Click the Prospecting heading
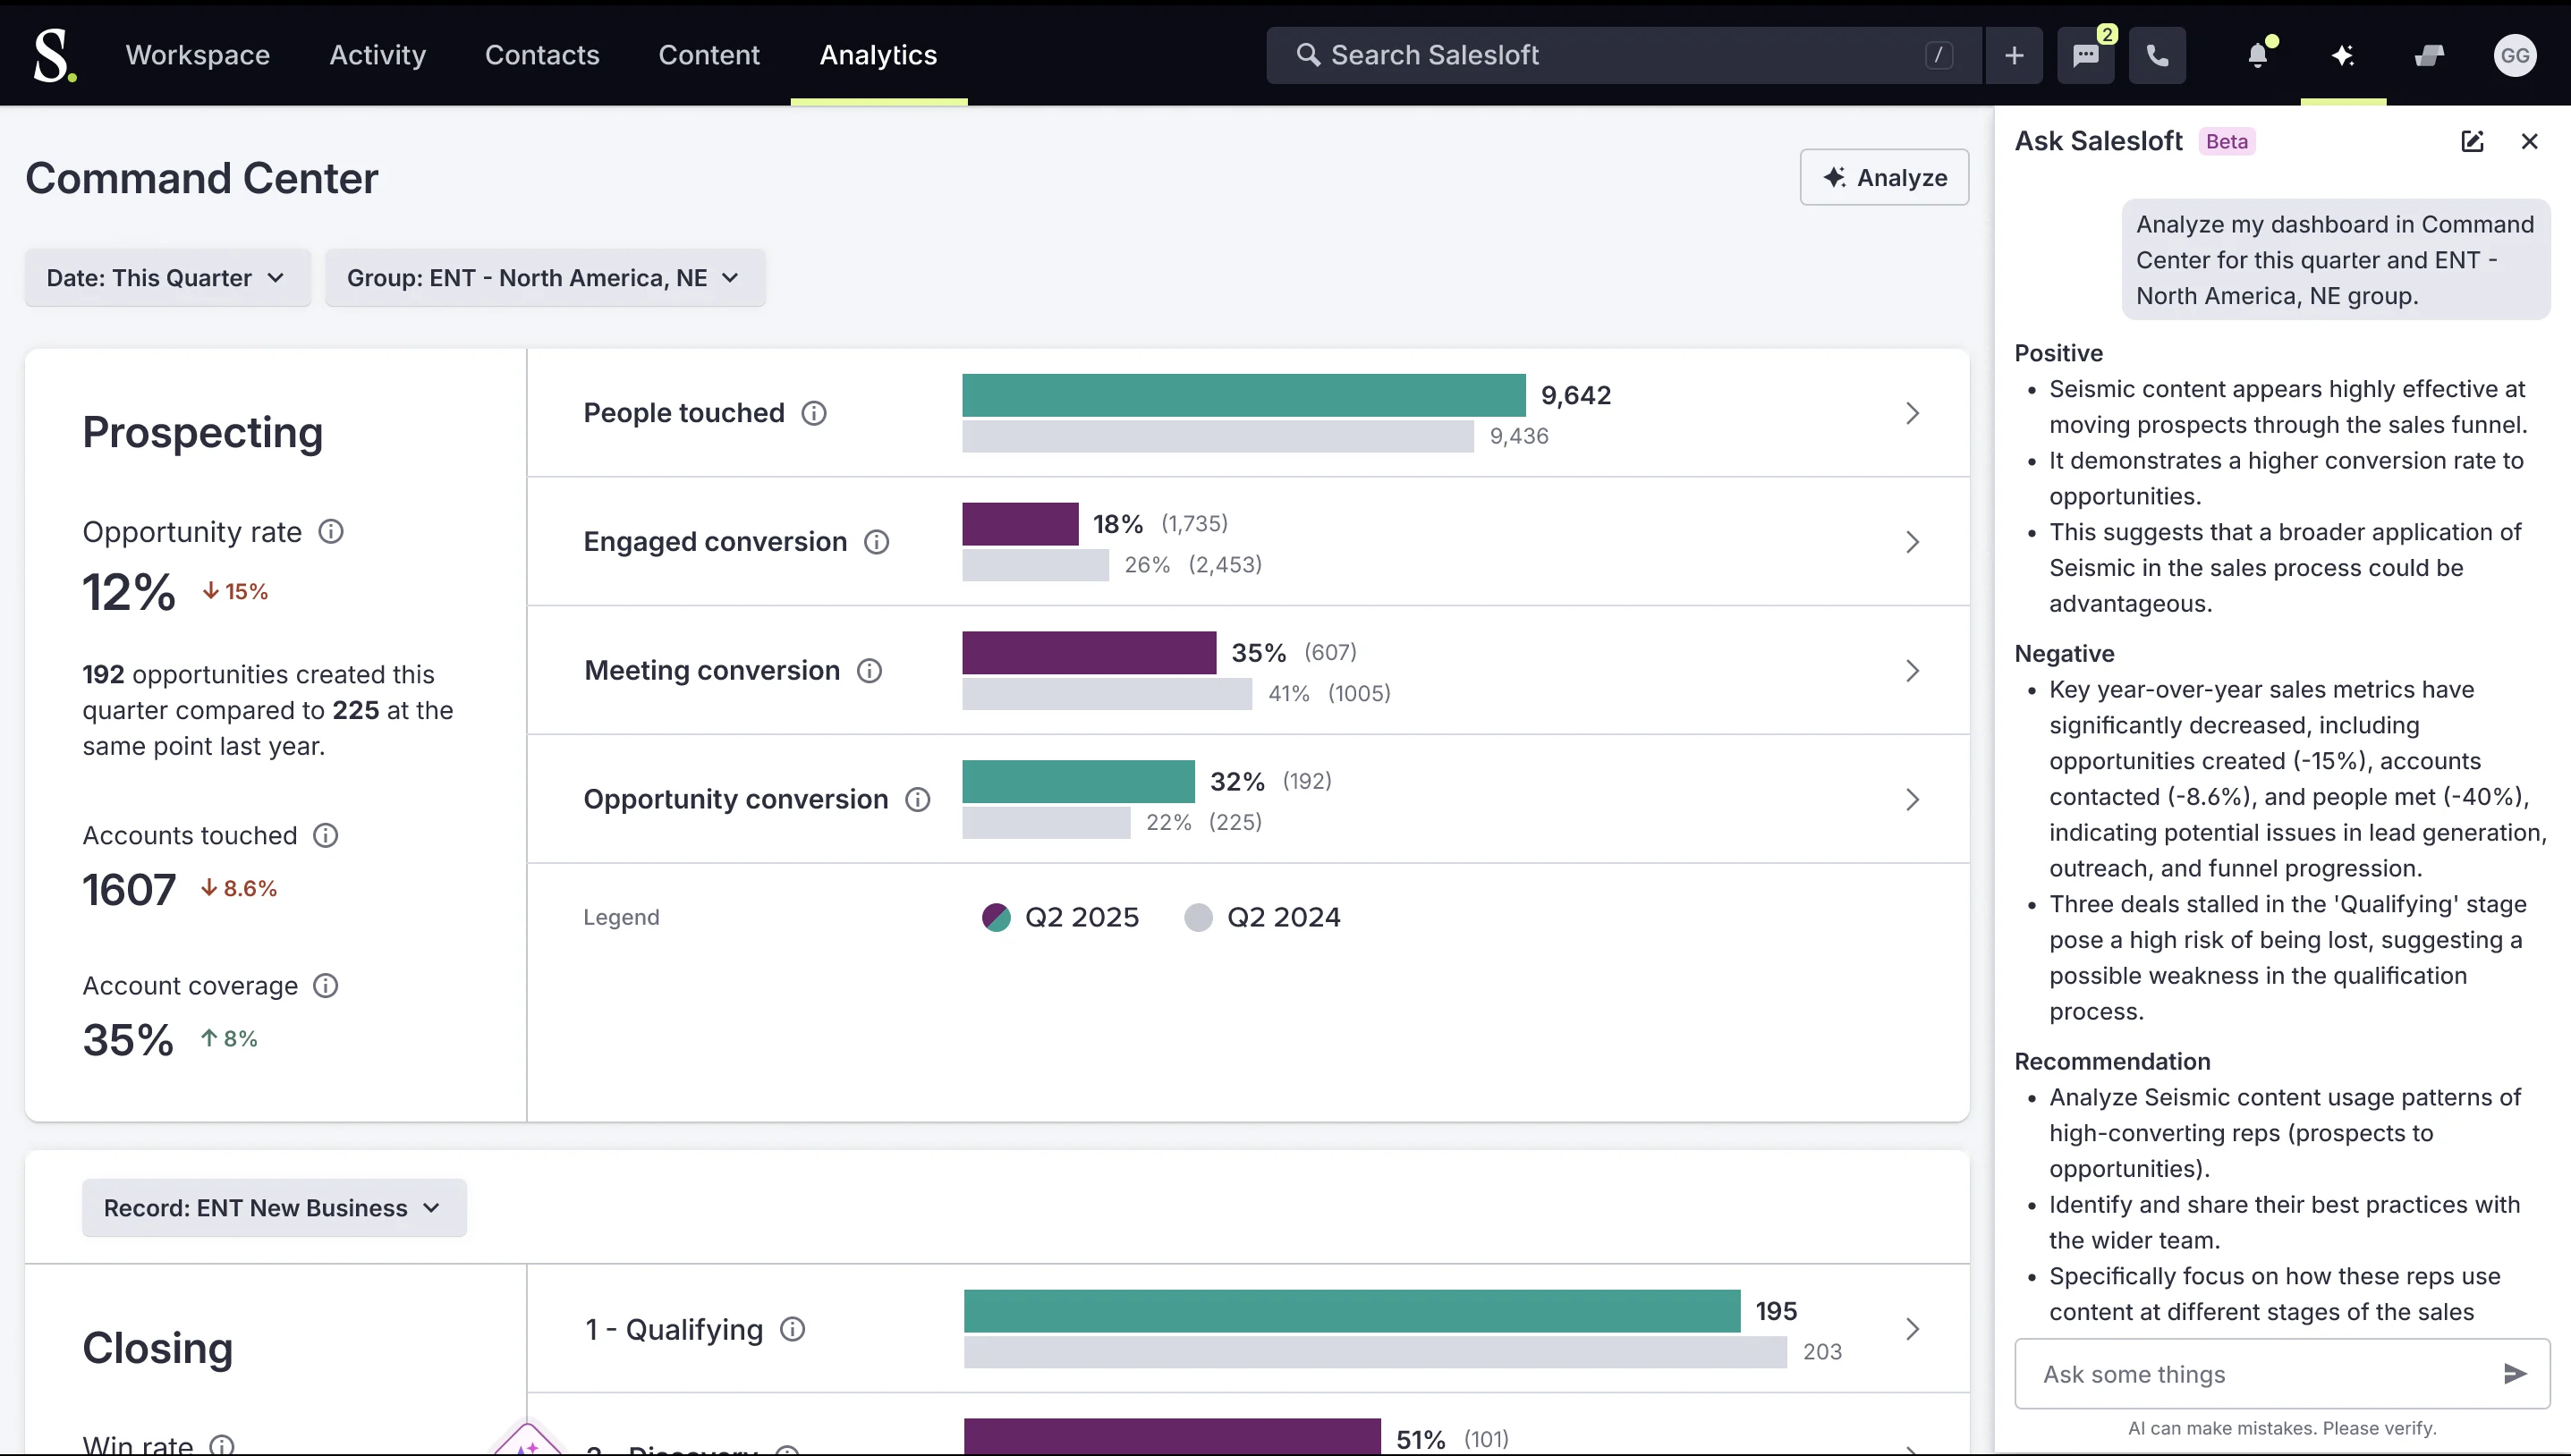Screen dimensions: 2571x1456 (203, 432)
